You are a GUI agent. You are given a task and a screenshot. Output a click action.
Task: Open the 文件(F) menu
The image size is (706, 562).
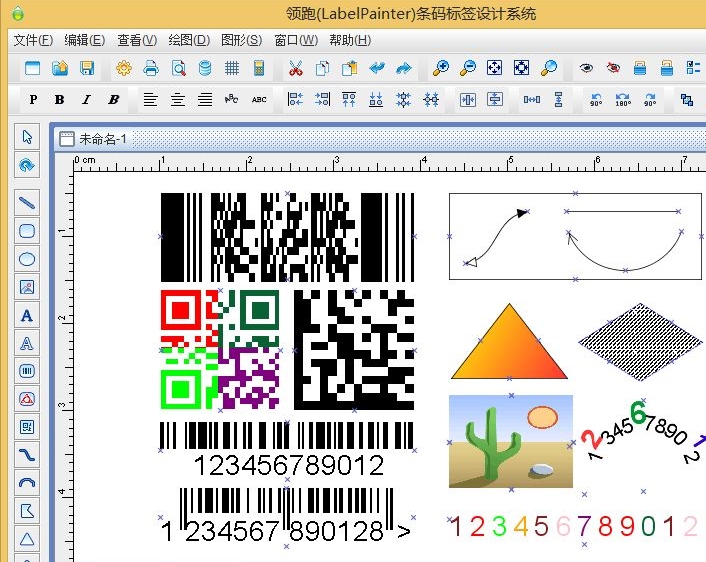pyautogui.click(x=33, y=40)
